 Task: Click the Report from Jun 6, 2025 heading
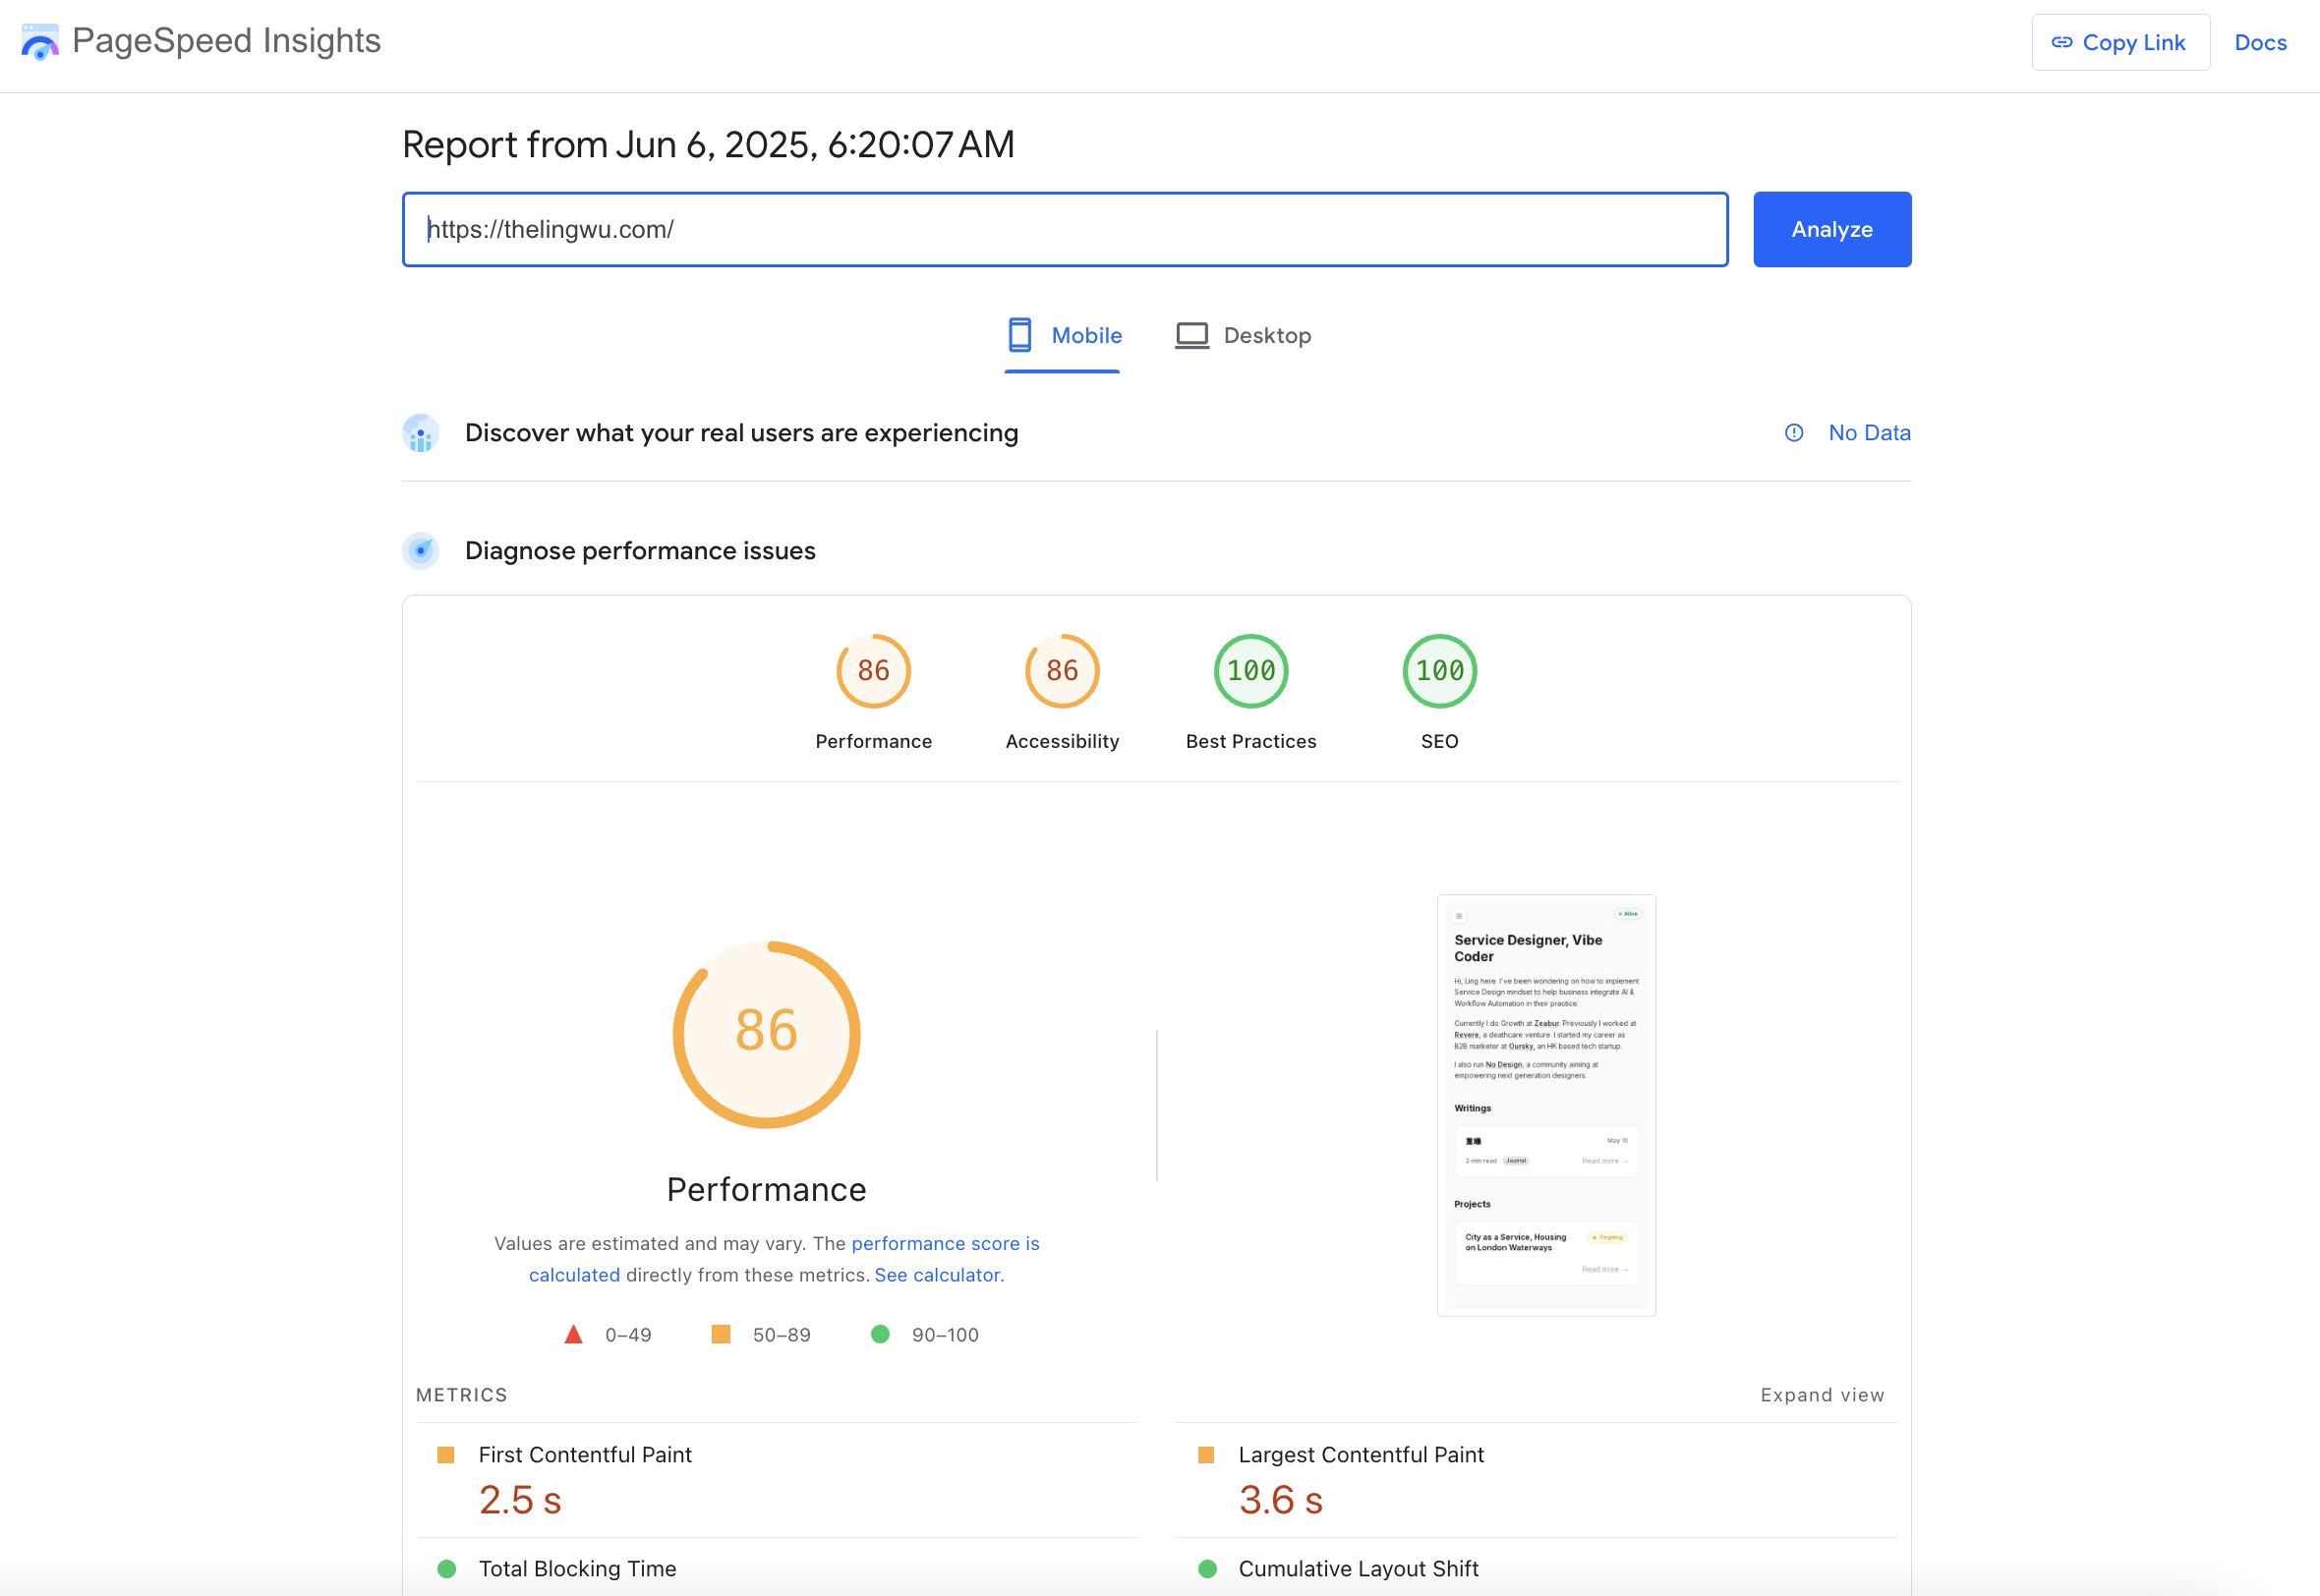pos(708,145)
